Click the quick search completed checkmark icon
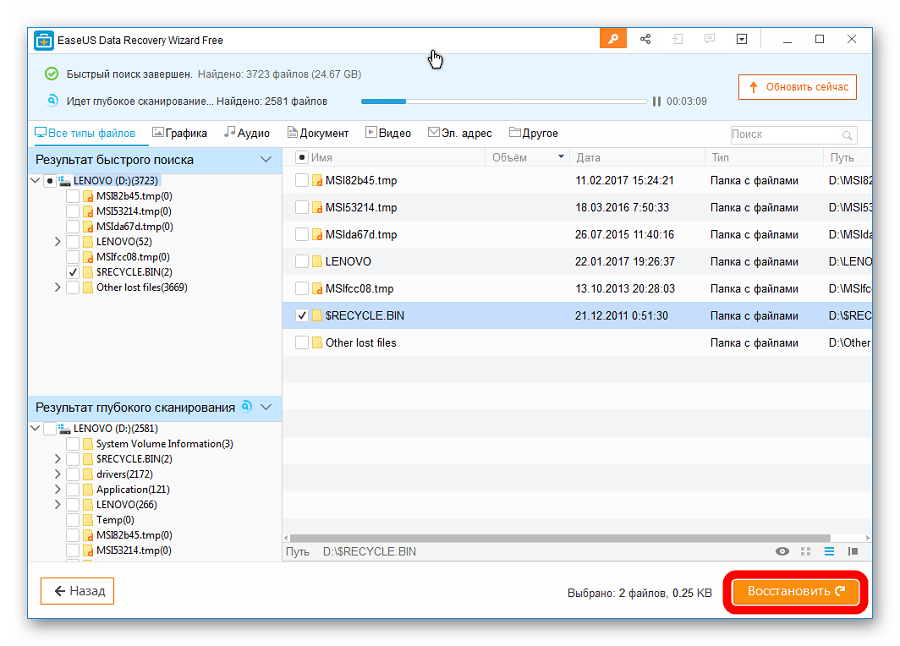 pos(52,74)
